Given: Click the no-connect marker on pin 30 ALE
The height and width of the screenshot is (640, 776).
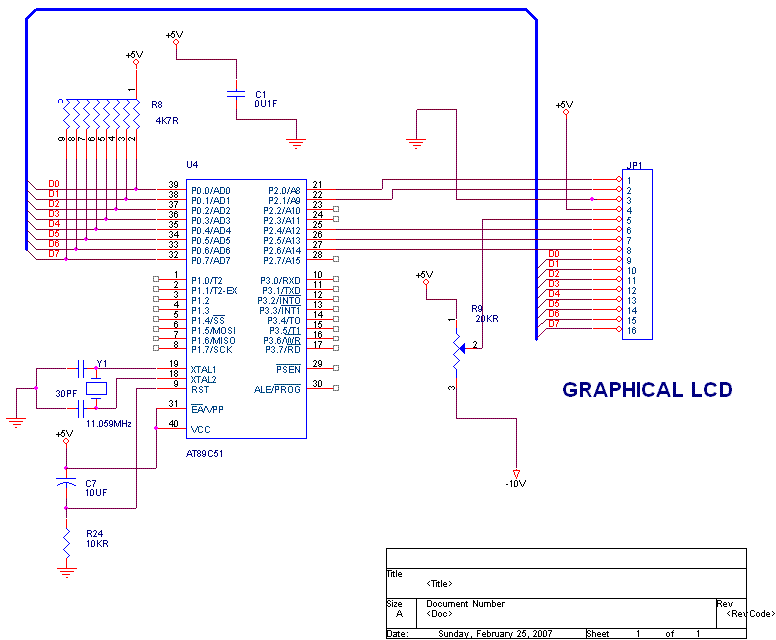Looking at the screenshot, I should 336,388.
